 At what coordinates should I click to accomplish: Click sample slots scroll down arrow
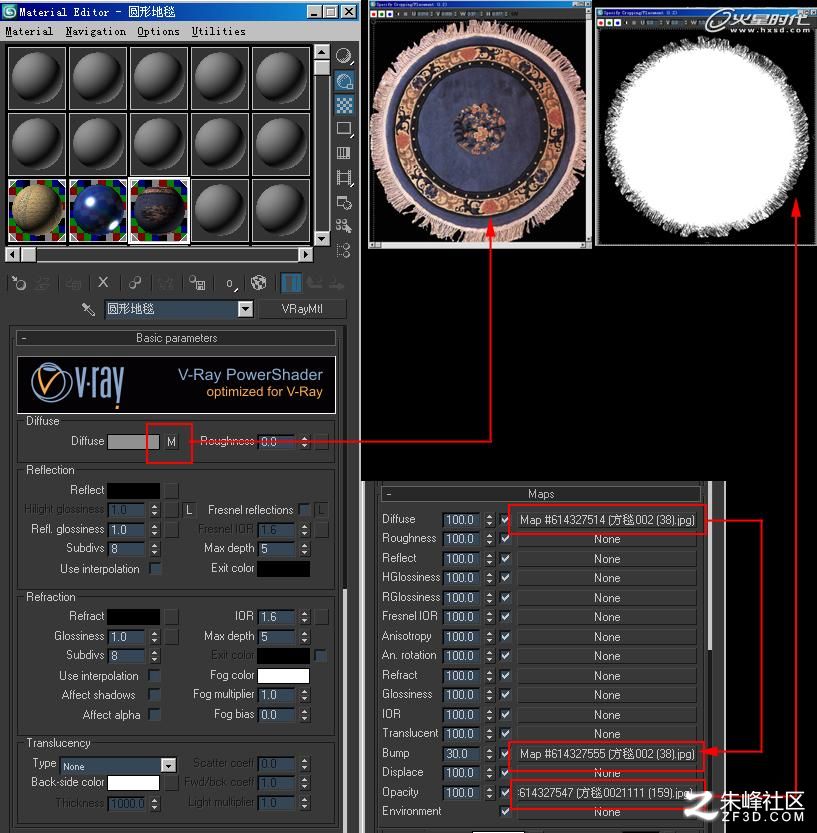(x=321, y=239)
